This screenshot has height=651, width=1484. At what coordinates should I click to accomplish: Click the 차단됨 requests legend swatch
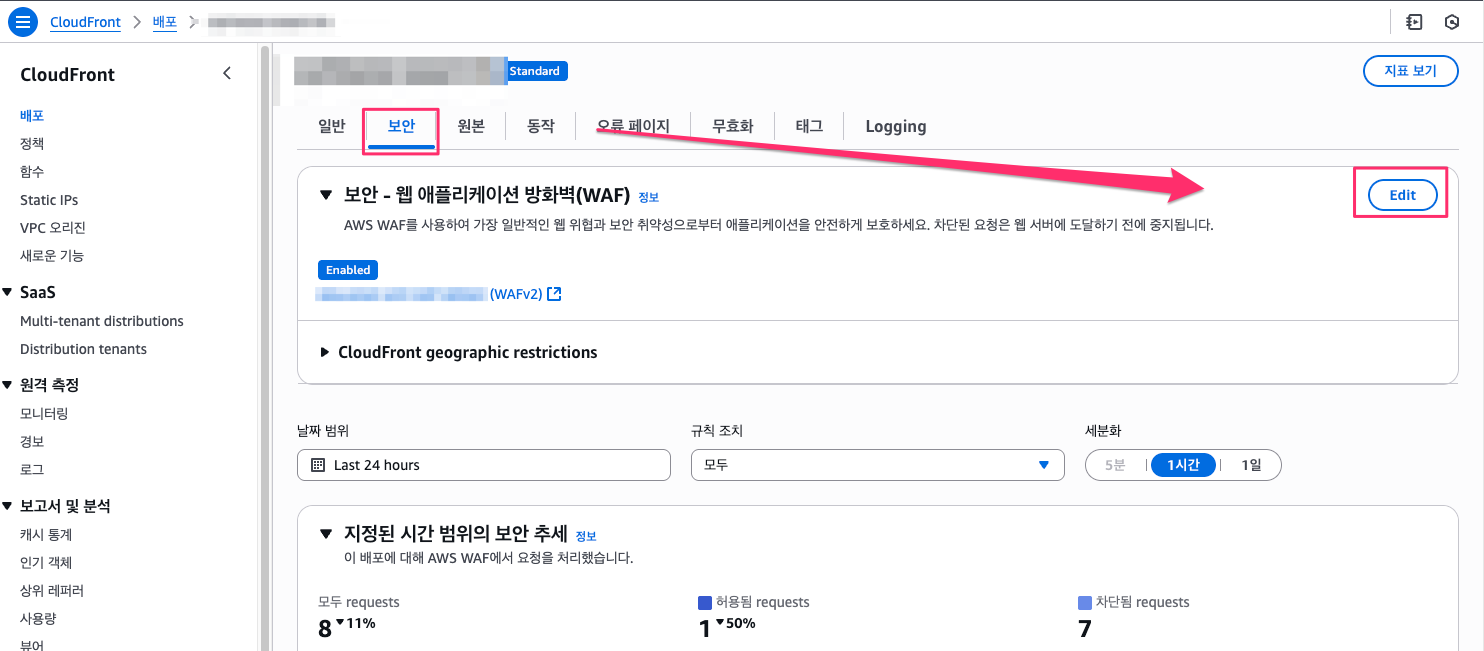click(x=1085, y=603)
